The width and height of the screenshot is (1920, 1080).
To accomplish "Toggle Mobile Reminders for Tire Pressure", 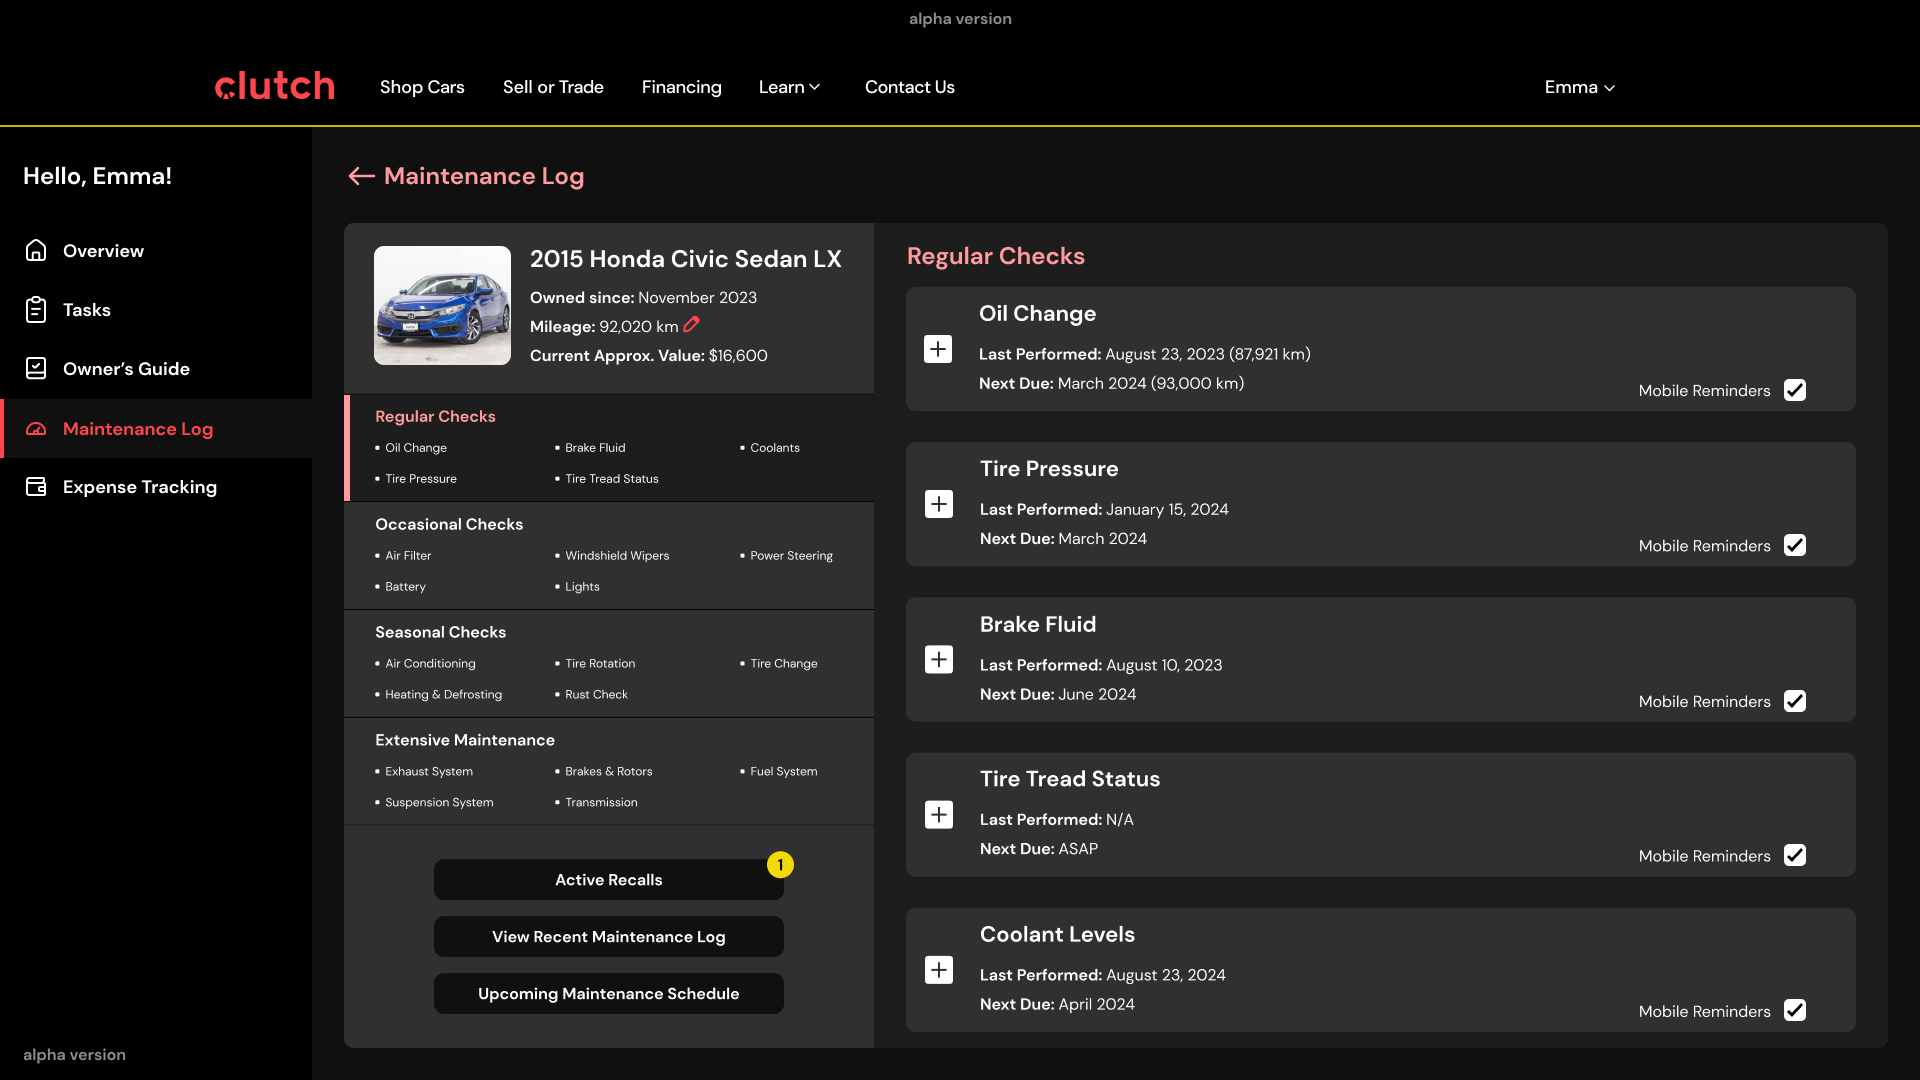I will pyautogui.click(x=1795, y=545).
